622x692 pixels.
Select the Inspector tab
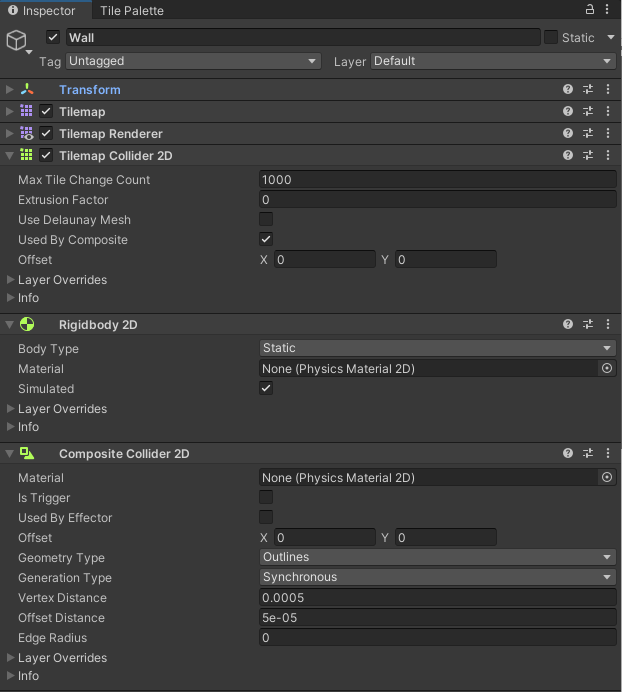46,10
